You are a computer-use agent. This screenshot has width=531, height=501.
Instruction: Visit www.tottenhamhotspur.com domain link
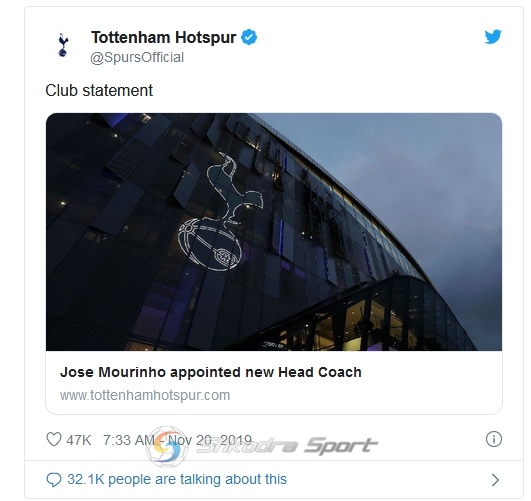pos(145,395)
